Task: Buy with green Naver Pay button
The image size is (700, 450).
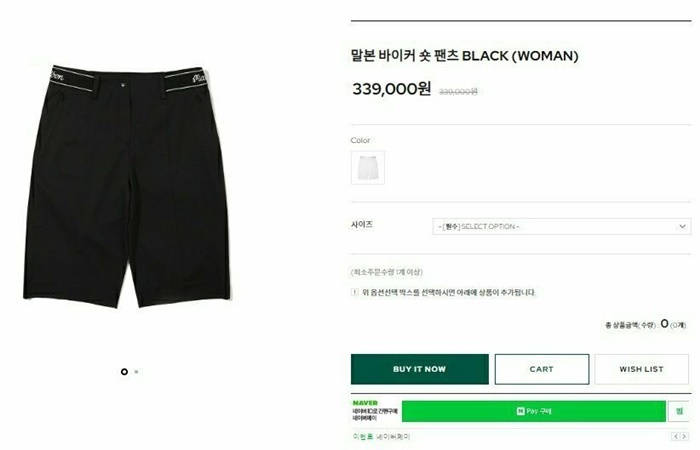Action: coord(533,411)
